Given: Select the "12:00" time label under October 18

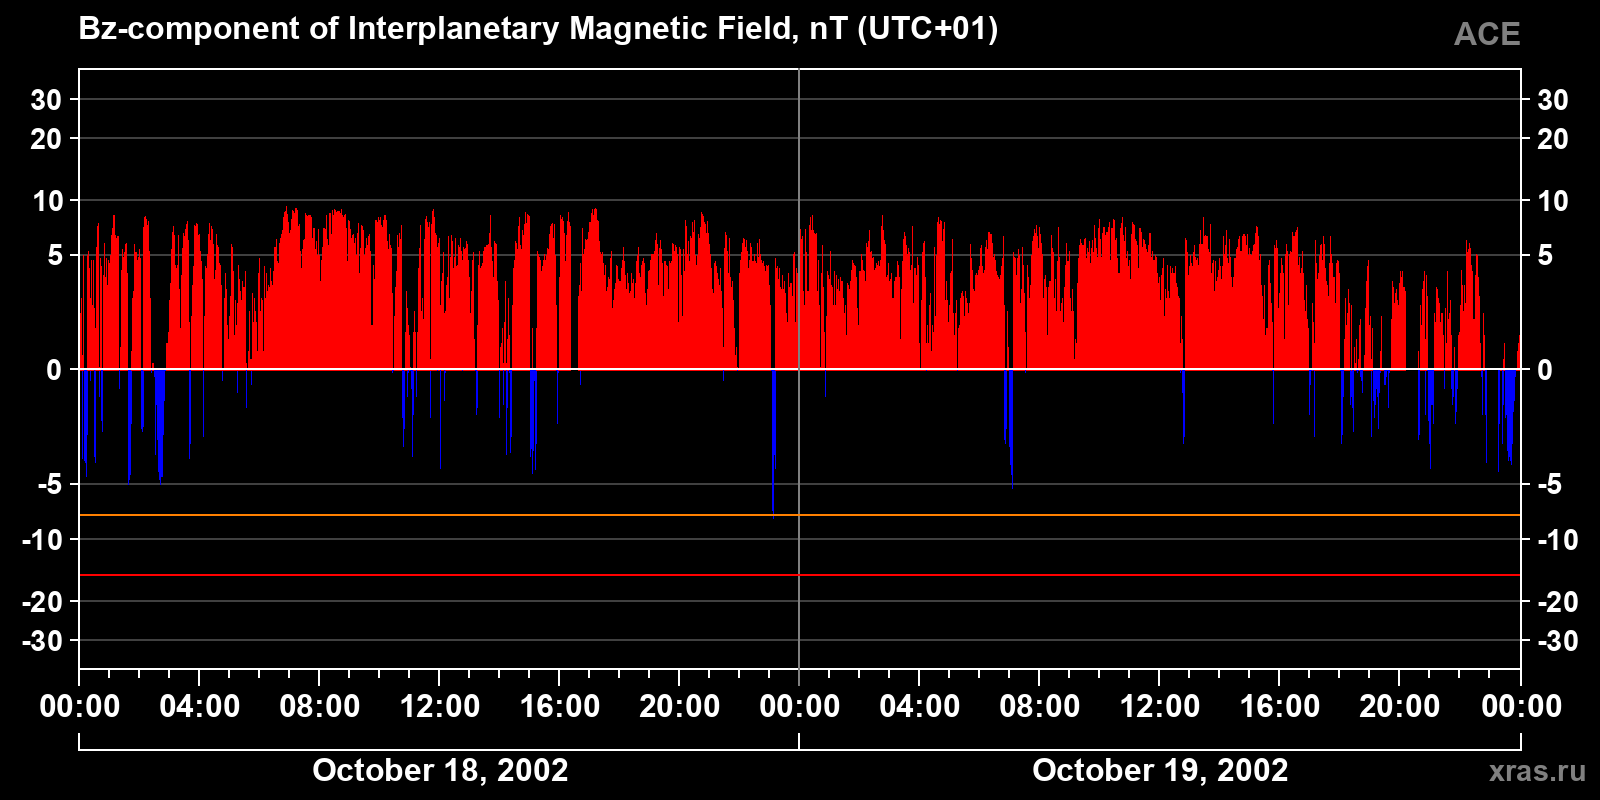Looking at the screenshot, I should click(440, 707).
